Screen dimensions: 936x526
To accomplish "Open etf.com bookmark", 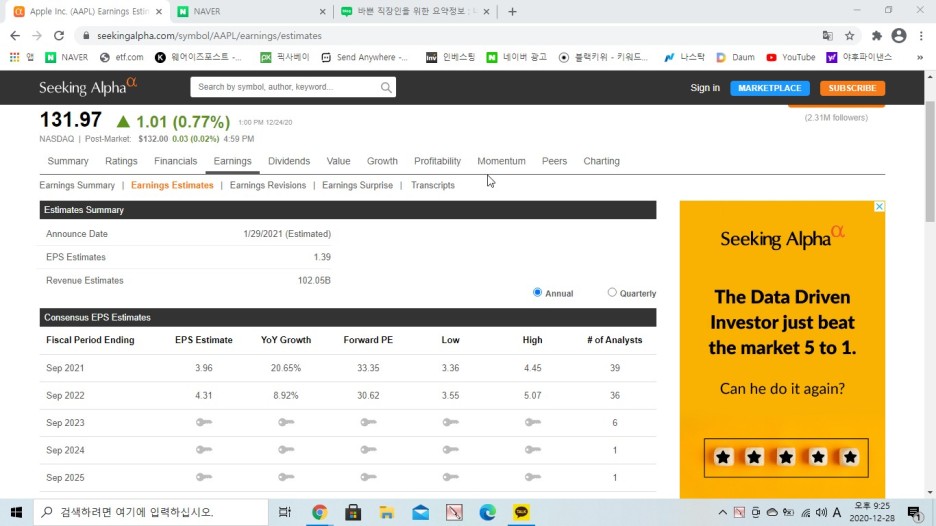I will pyautogui.click(x=122, y=57).
